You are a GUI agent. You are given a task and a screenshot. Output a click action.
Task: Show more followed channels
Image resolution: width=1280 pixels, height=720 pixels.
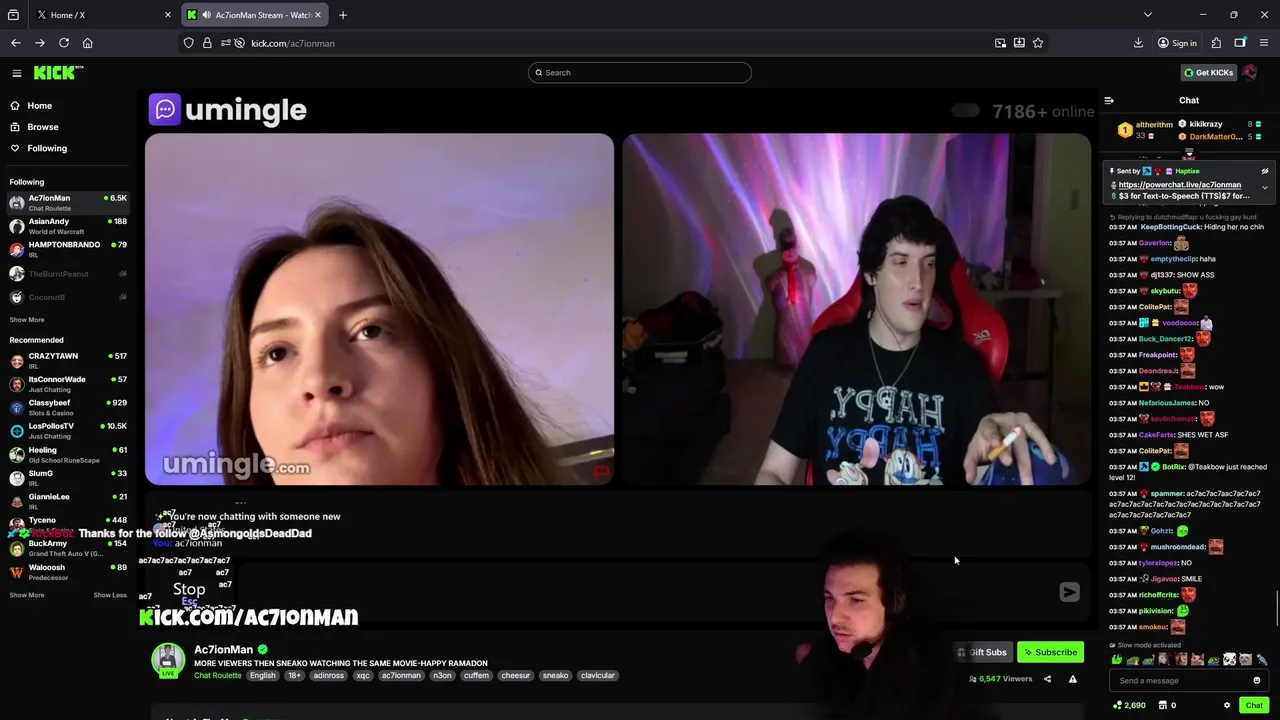(x=27, y=320)
